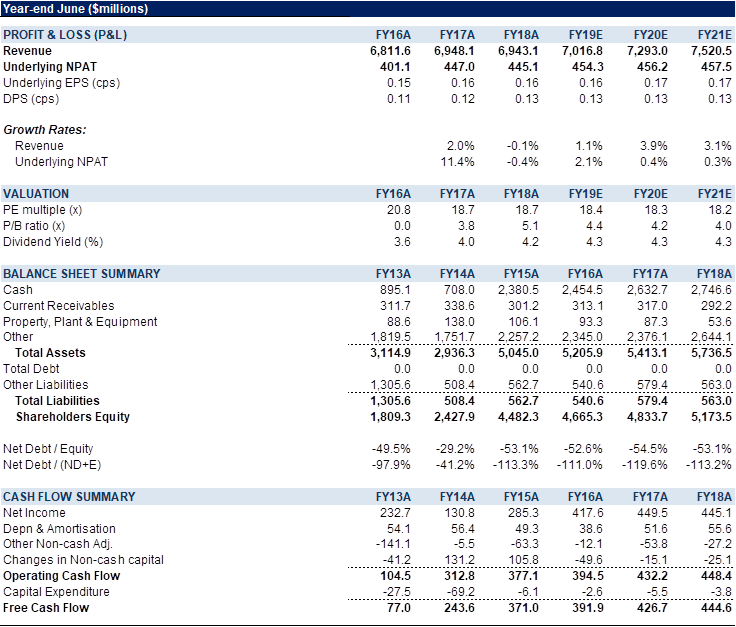Viewport: 736px width, 627px height.
Task: Select Revenue growth value 3.9%
Action: pos(653,145)
